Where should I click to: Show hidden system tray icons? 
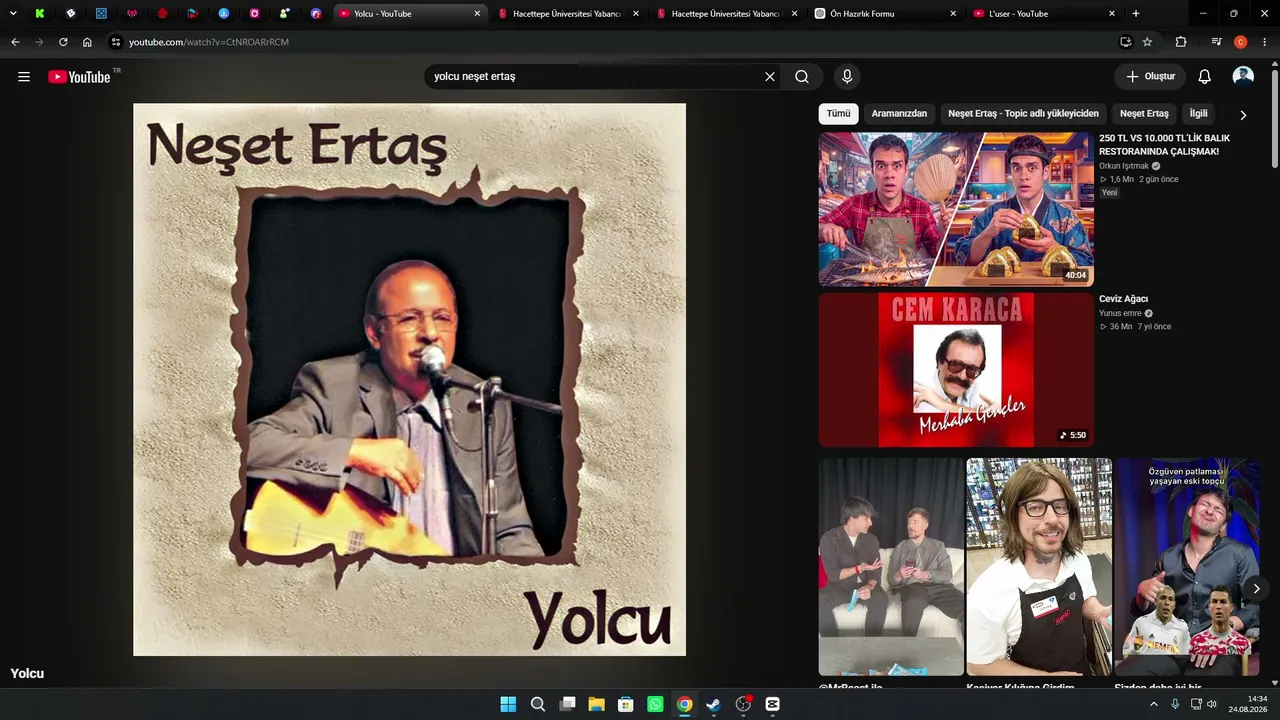click(1153, 704)
